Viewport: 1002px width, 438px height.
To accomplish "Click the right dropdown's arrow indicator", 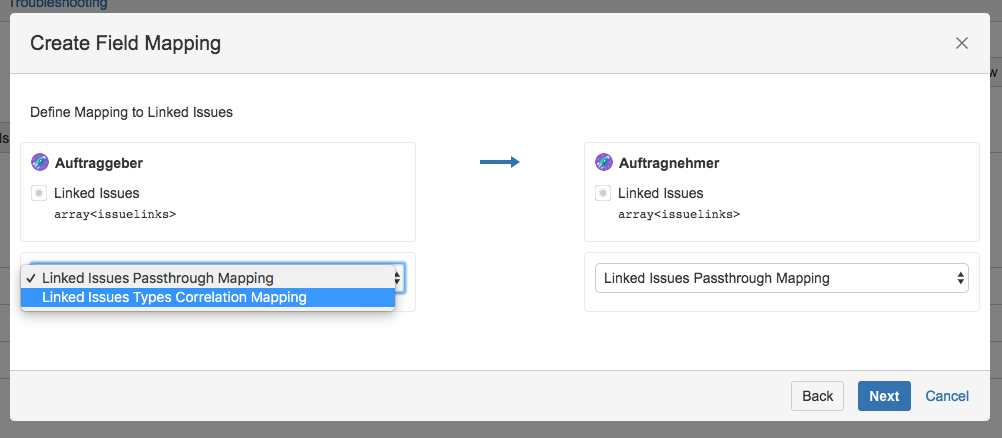I will (961, 278).
